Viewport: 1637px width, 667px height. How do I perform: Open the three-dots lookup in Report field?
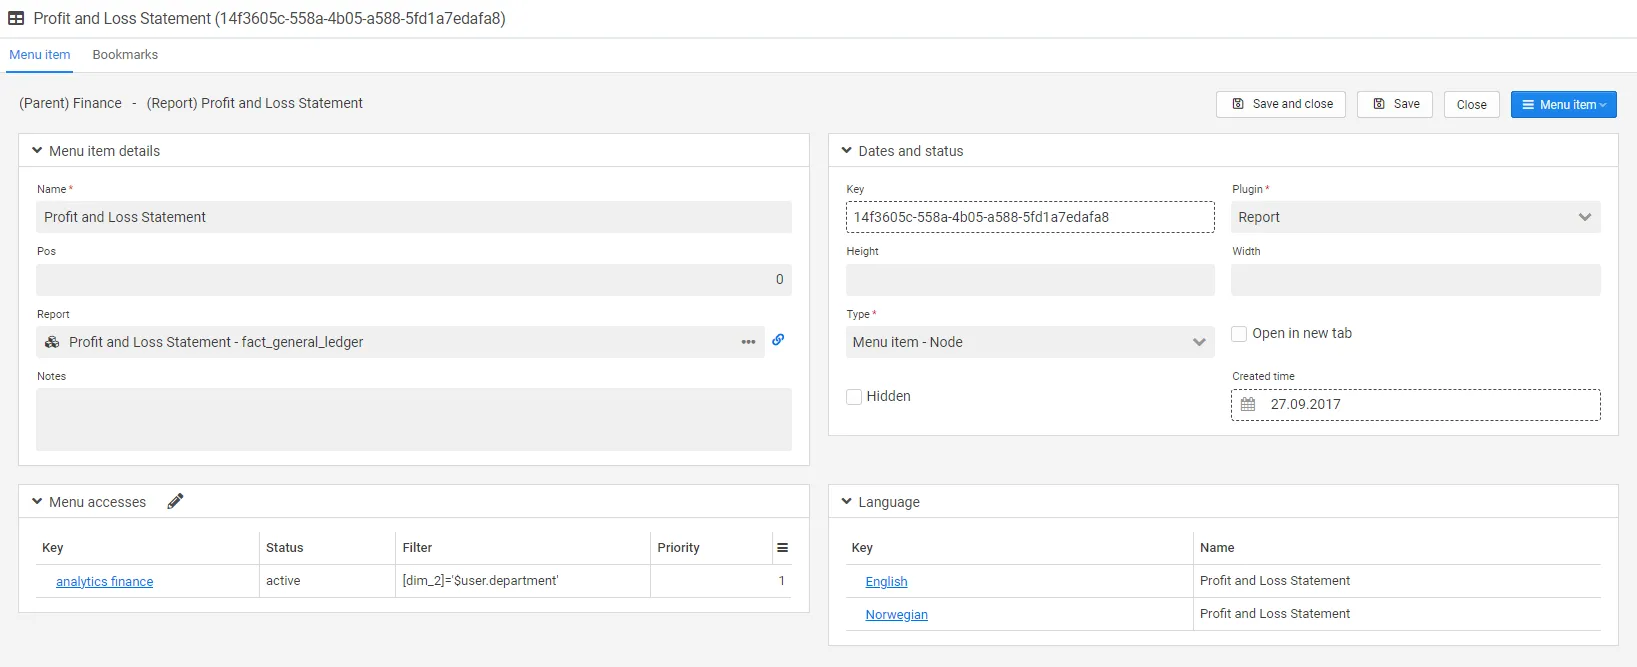(748, 342)
